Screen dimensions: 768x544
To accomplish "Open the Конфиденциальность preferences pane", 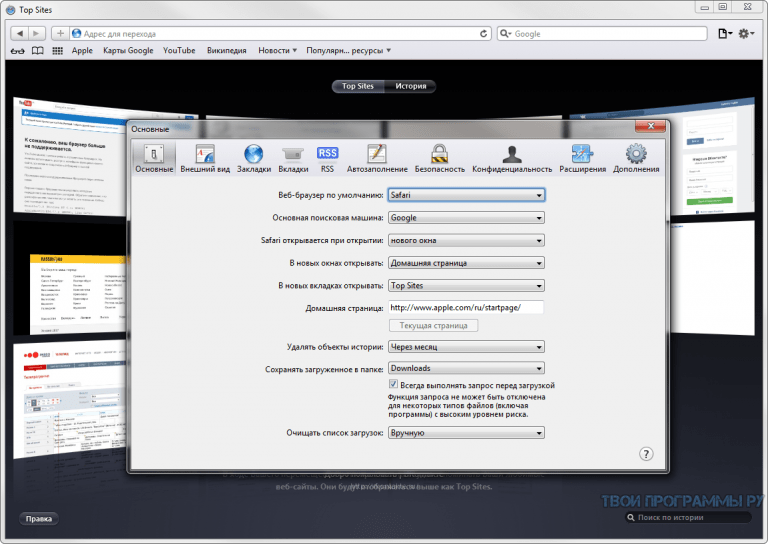I will click(x=512, y=158).
